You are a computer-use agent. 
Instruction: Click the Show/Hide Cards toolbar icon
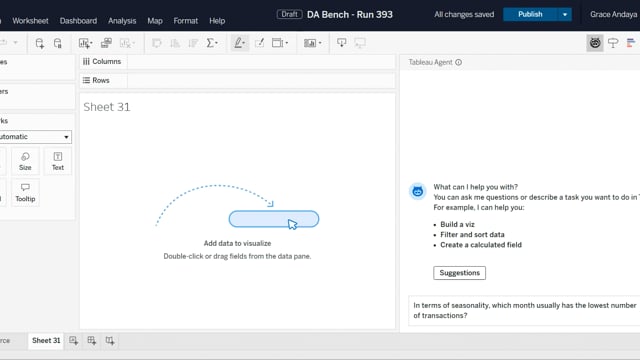310,43
